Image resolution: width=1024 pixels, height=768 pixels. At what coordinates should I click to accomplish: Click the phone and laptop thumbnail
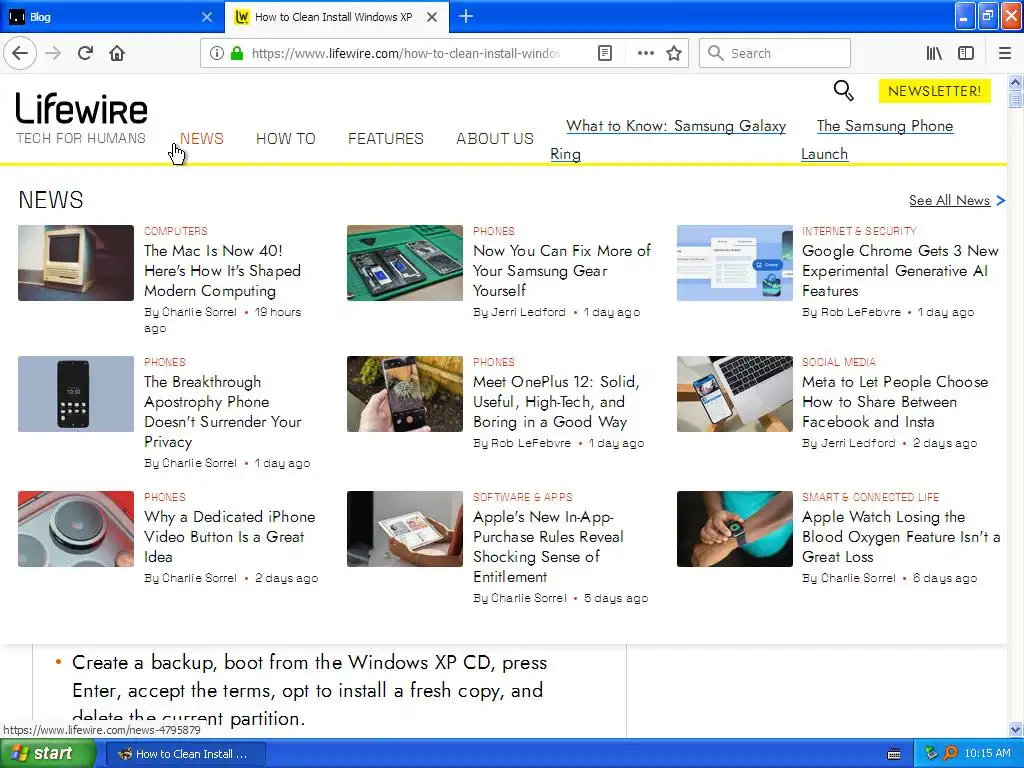coord(735,394)
